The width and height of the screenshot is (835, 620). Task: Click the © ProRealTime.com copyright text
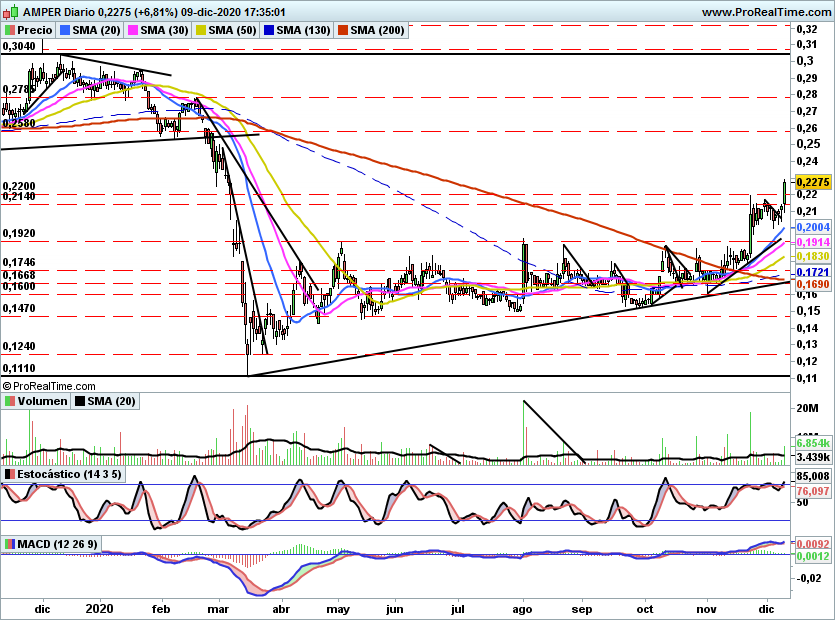pos(49,386)
